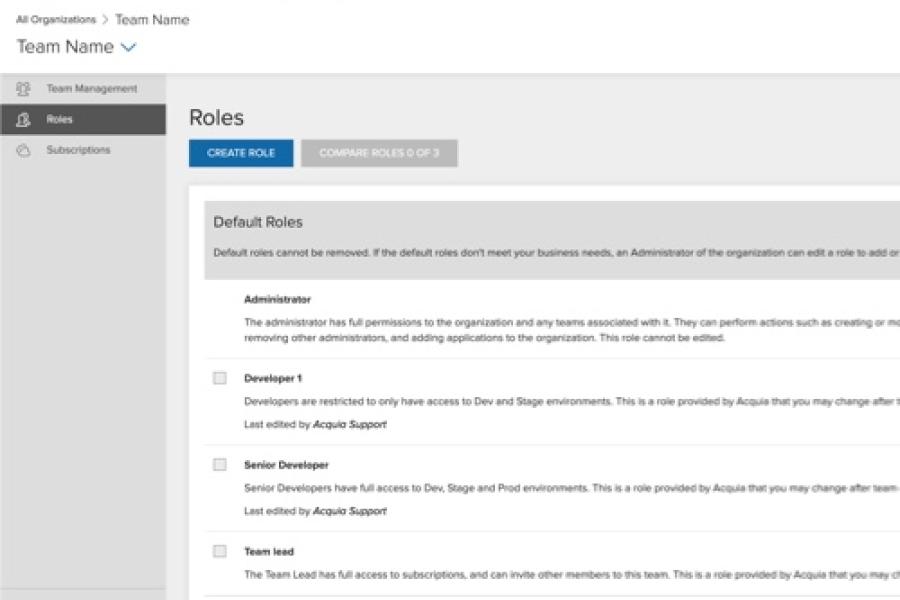Go to the Subscriptions sidebar item
The height and width of the screenshot is (600, 900).
[x=78, y=150]
